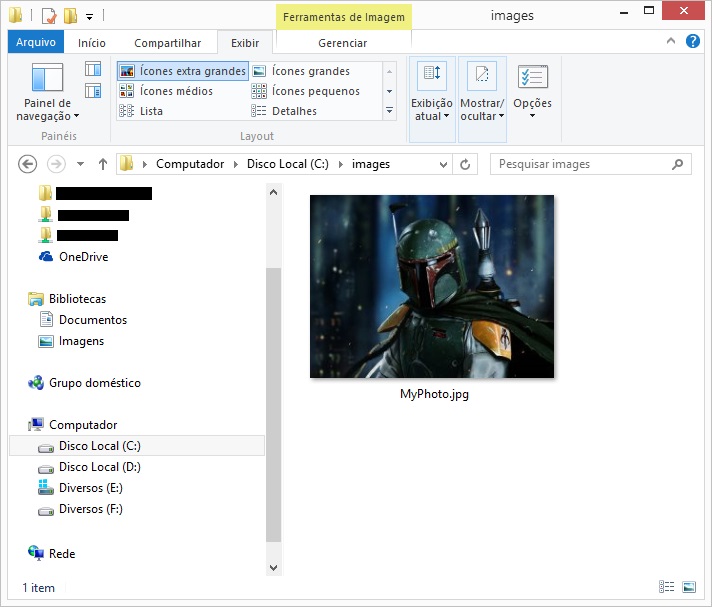The width and height of the screenshot is (712, 607).
Task: Click the details pane icon
Action: [93, 91]
